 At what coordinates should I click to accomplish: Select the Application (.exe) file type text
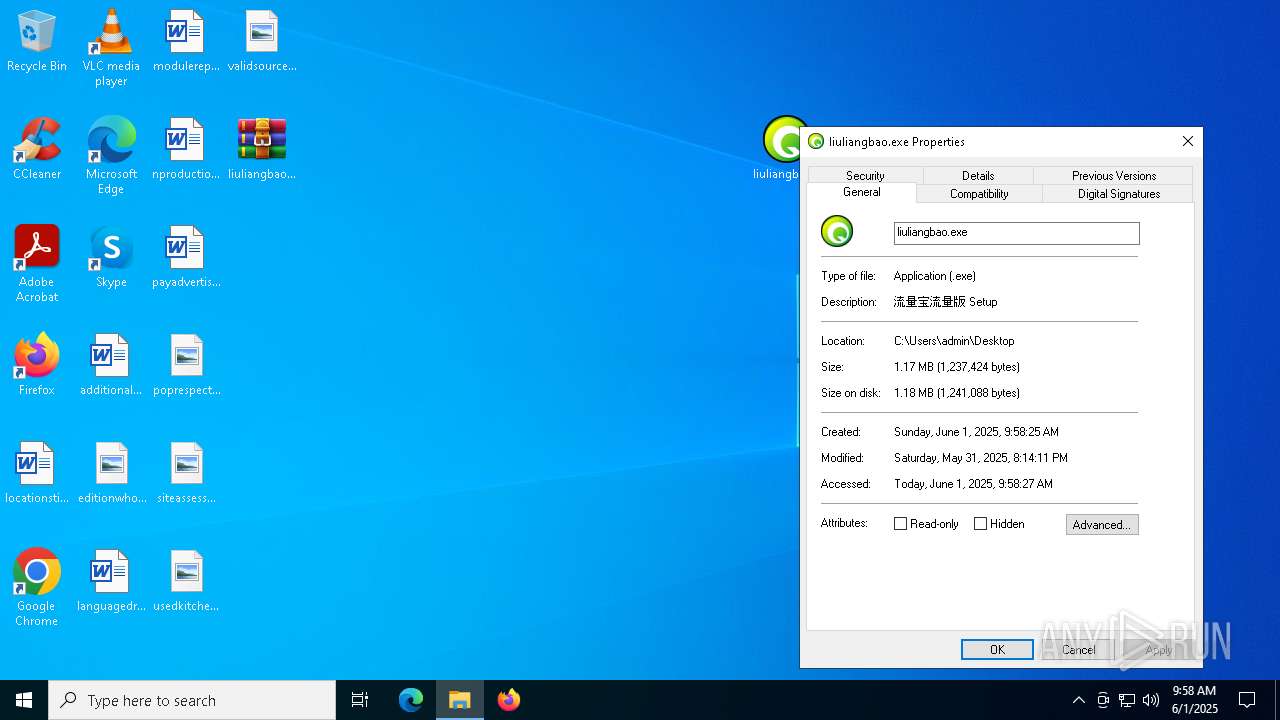point(935,276)
